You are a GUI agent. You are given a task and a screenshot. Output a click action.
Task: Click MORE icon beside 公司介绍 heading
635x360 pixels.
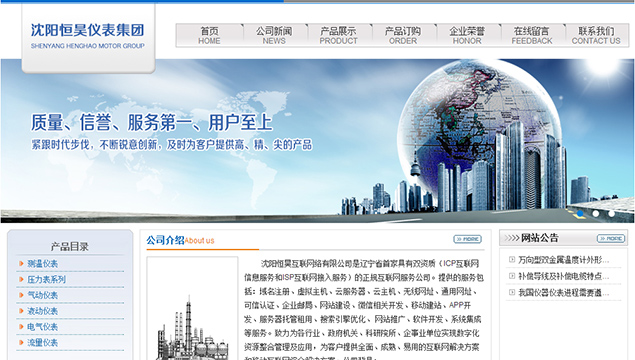(x=467, y=239)
